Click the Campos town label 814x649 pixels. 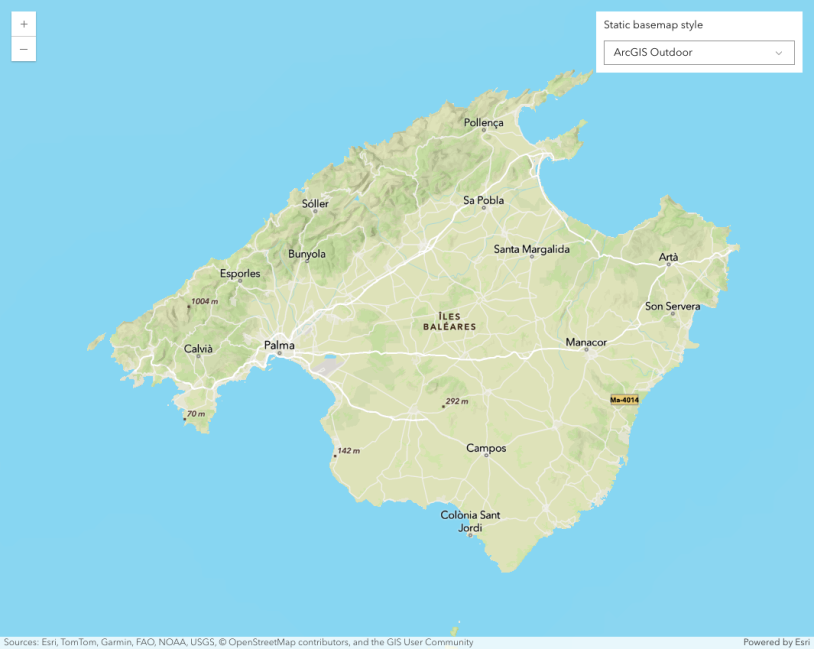[486, 448]
